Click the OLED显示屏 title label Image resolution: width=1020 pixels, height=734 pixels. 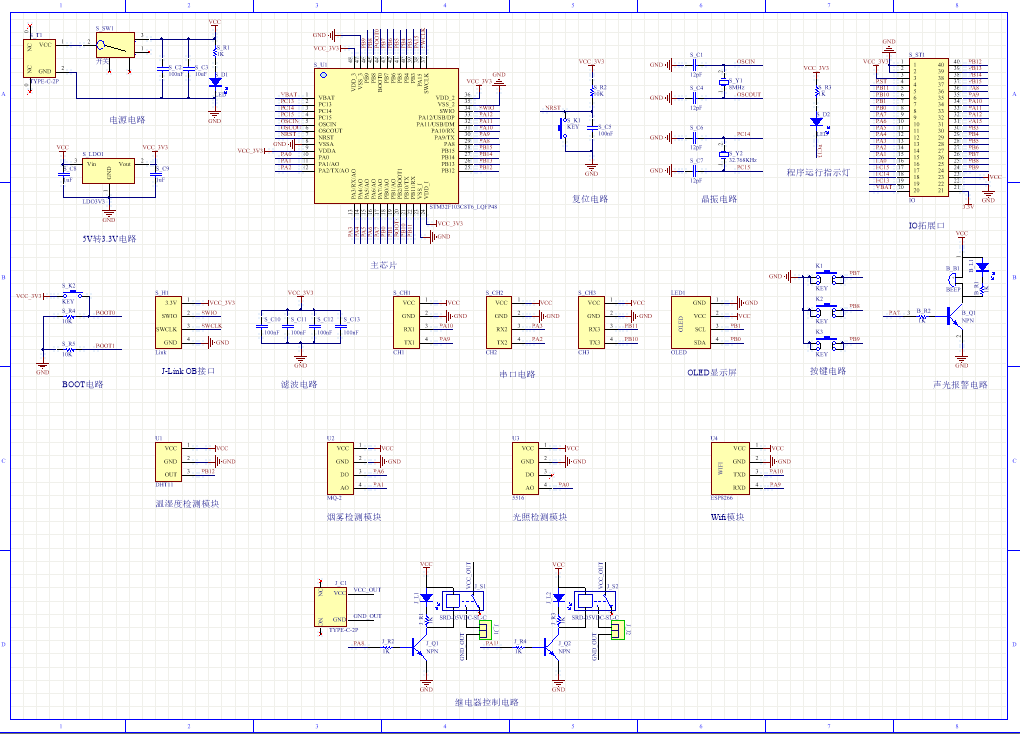[712, 372]
